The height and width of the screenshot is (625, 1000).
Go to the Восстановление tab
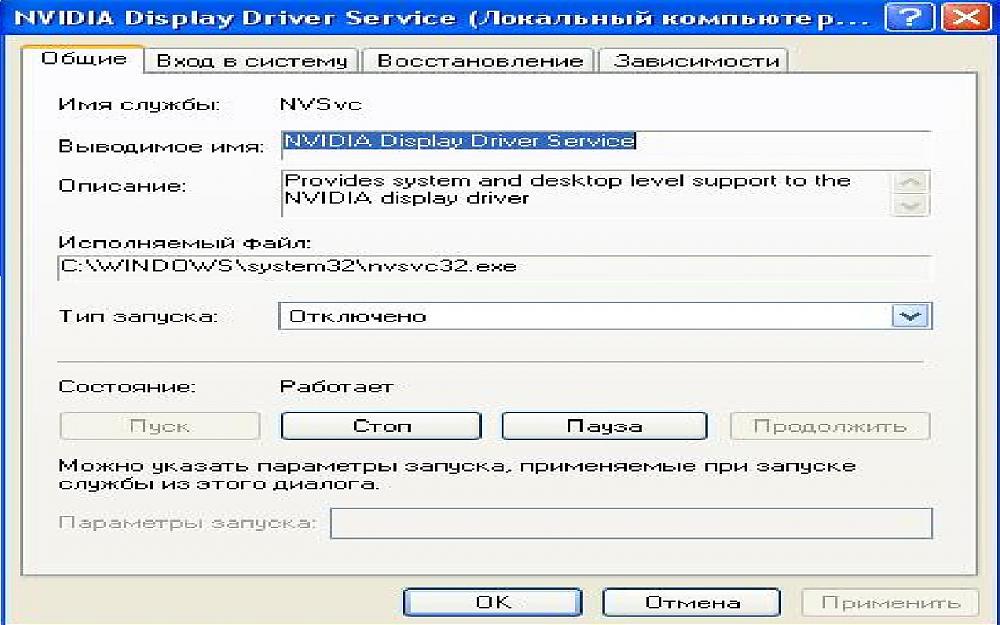point(479,61)
